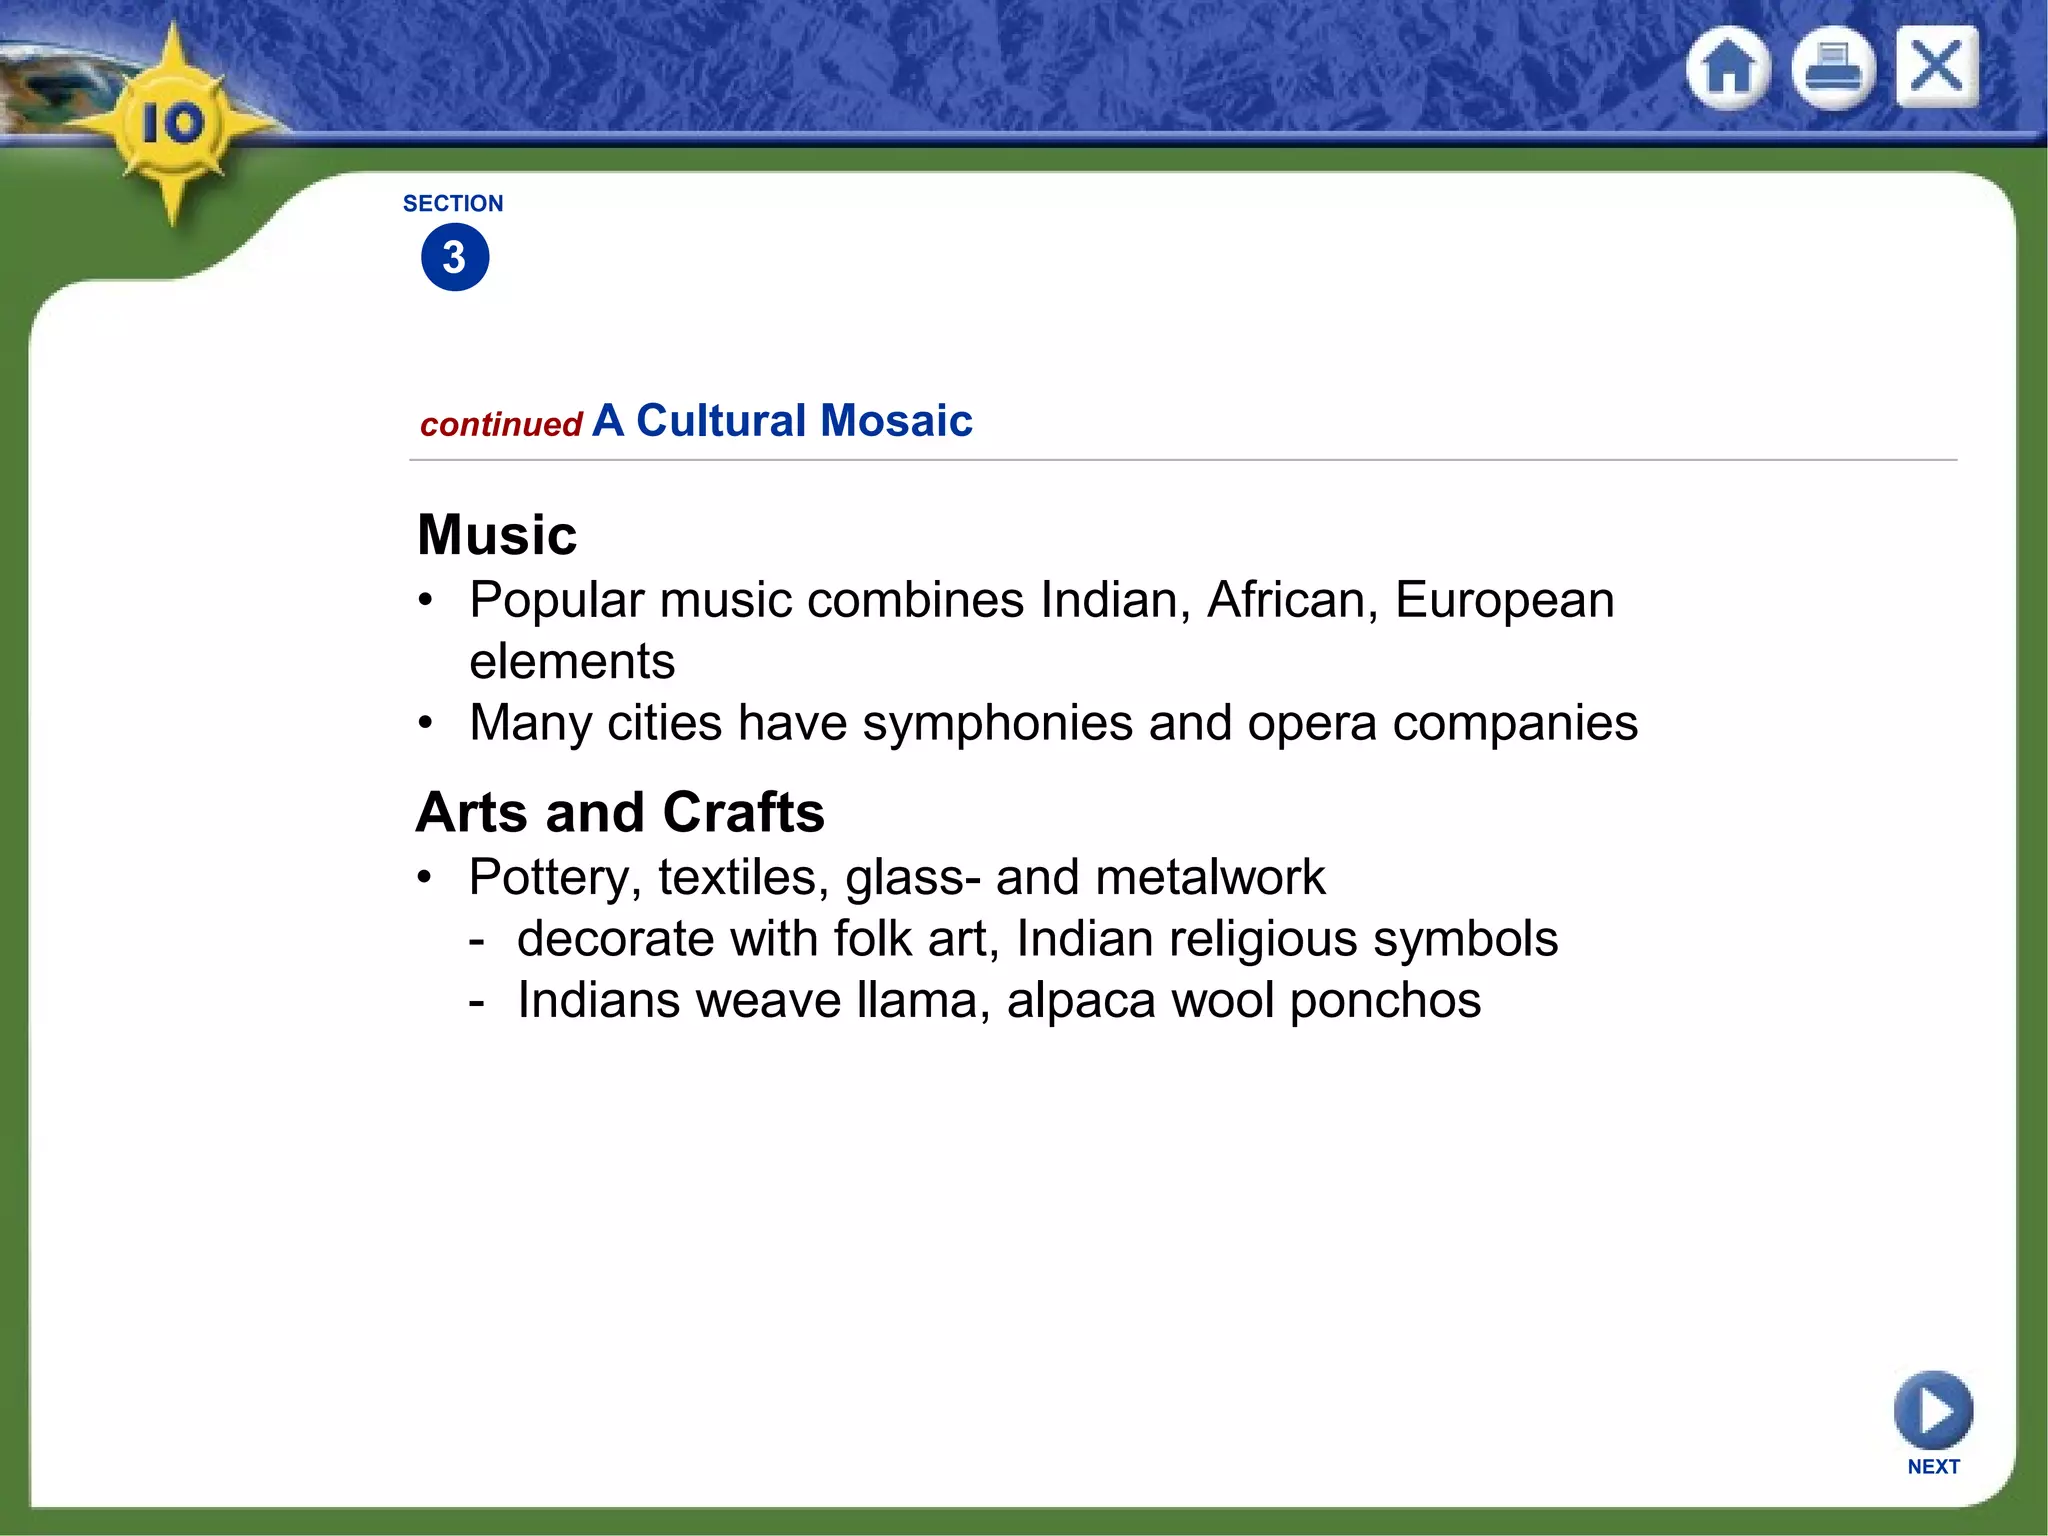Click the Print icon button
The width and height of the screenshot is (2048, 1536).
[x=1833, y=69]
